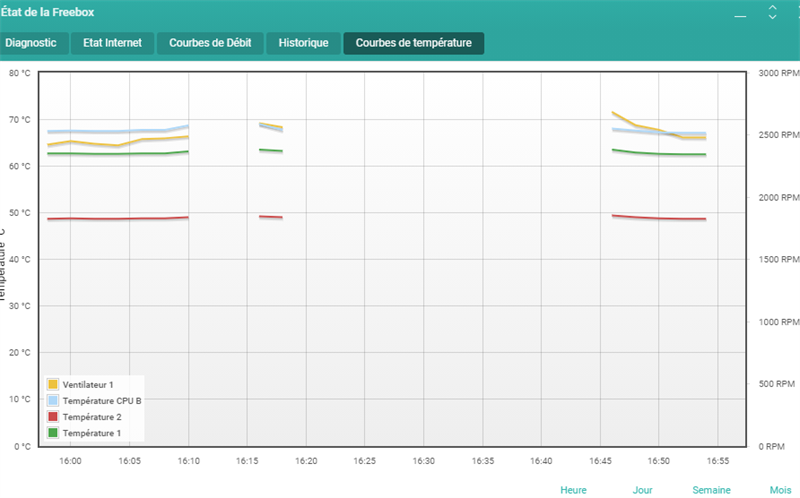Switch the graph period to Jour
This screenshot has height=498, width=800.
642,490
